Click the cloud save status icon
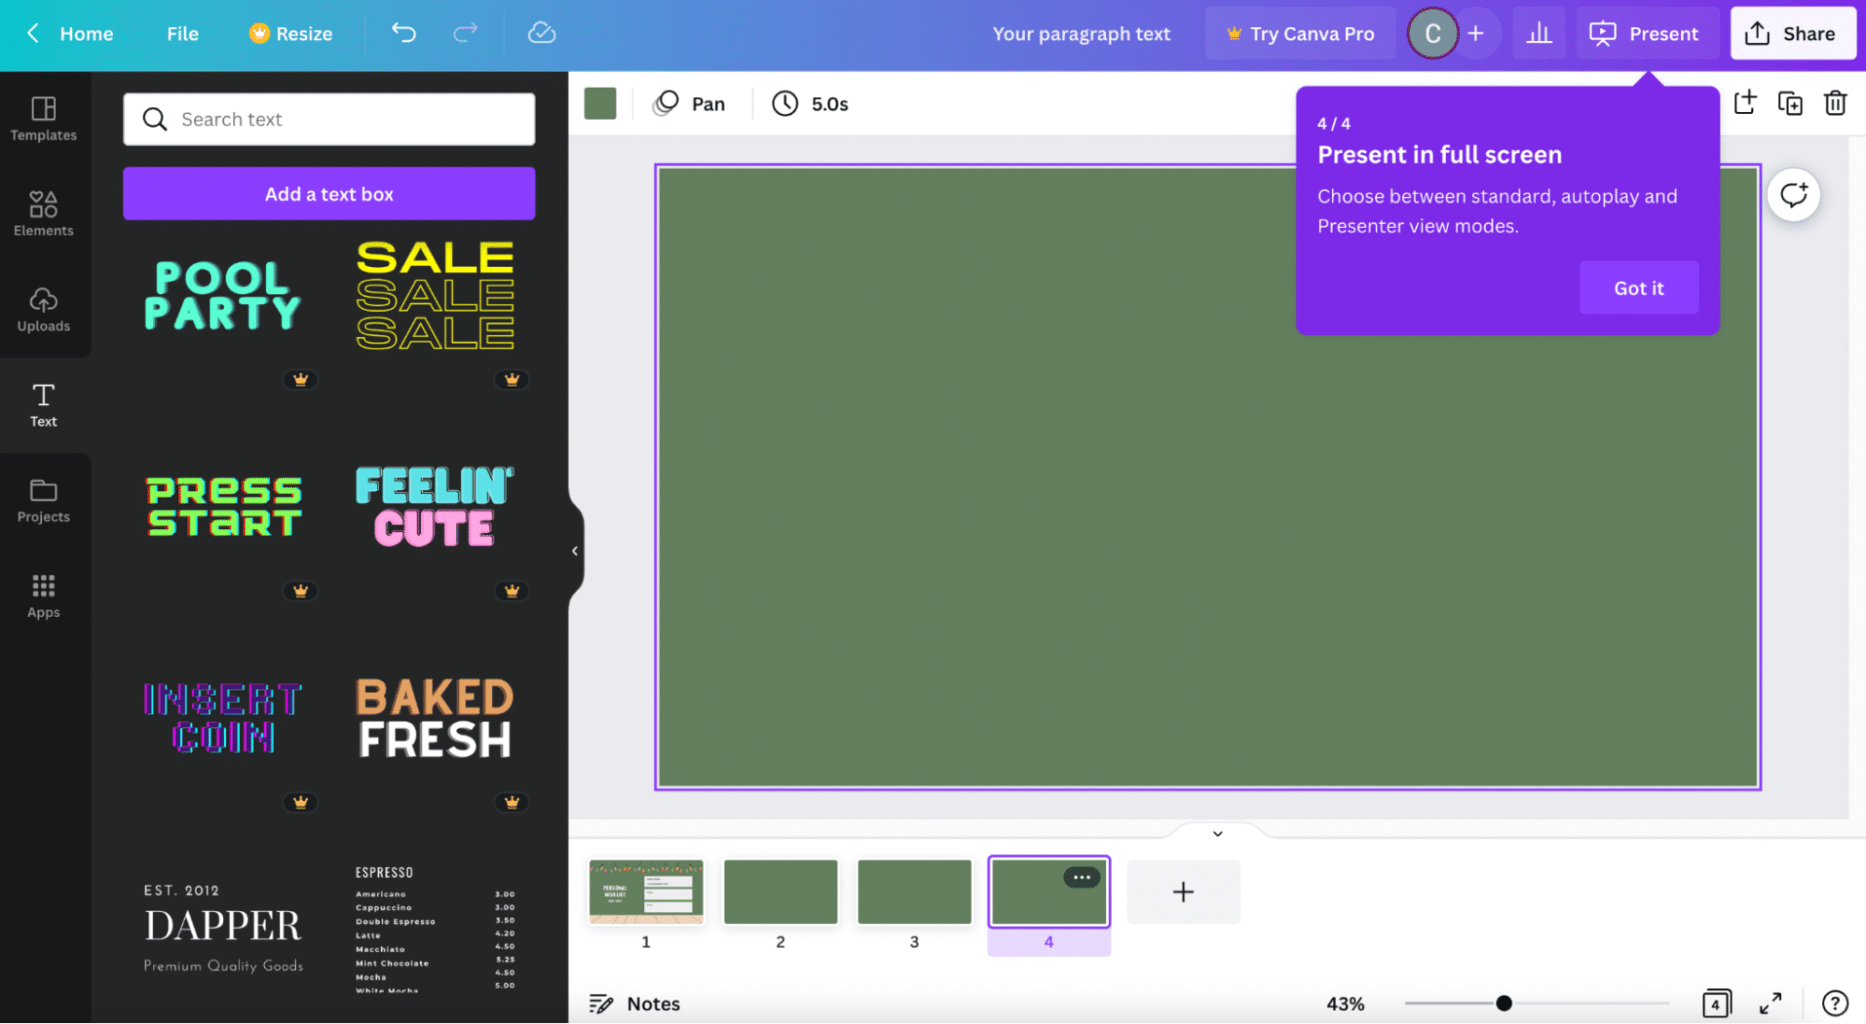 tap(541, 33)
